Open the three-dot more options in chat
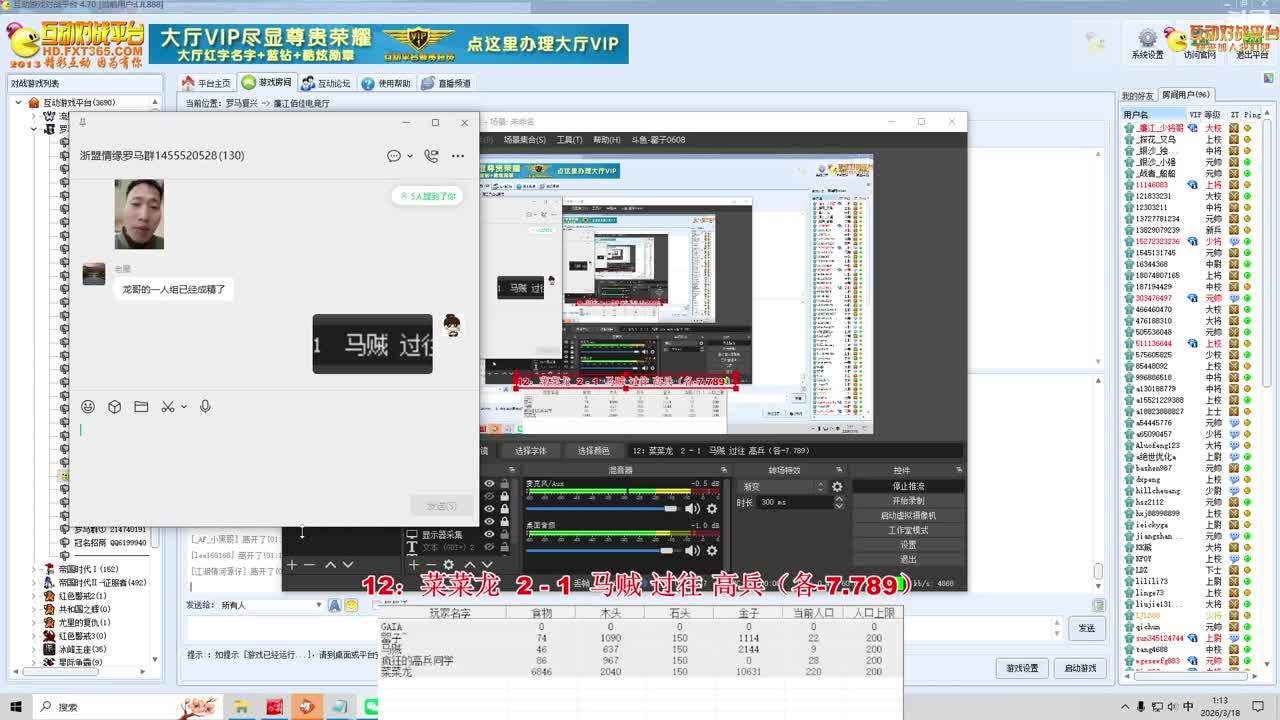 458,156
